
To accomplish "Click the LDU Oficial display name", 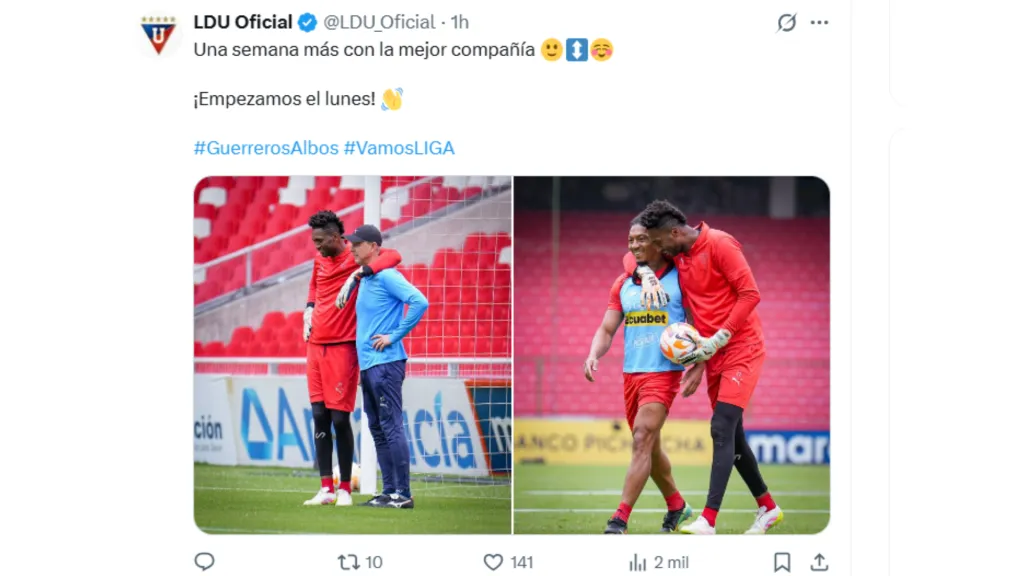I will coord(243,22).
